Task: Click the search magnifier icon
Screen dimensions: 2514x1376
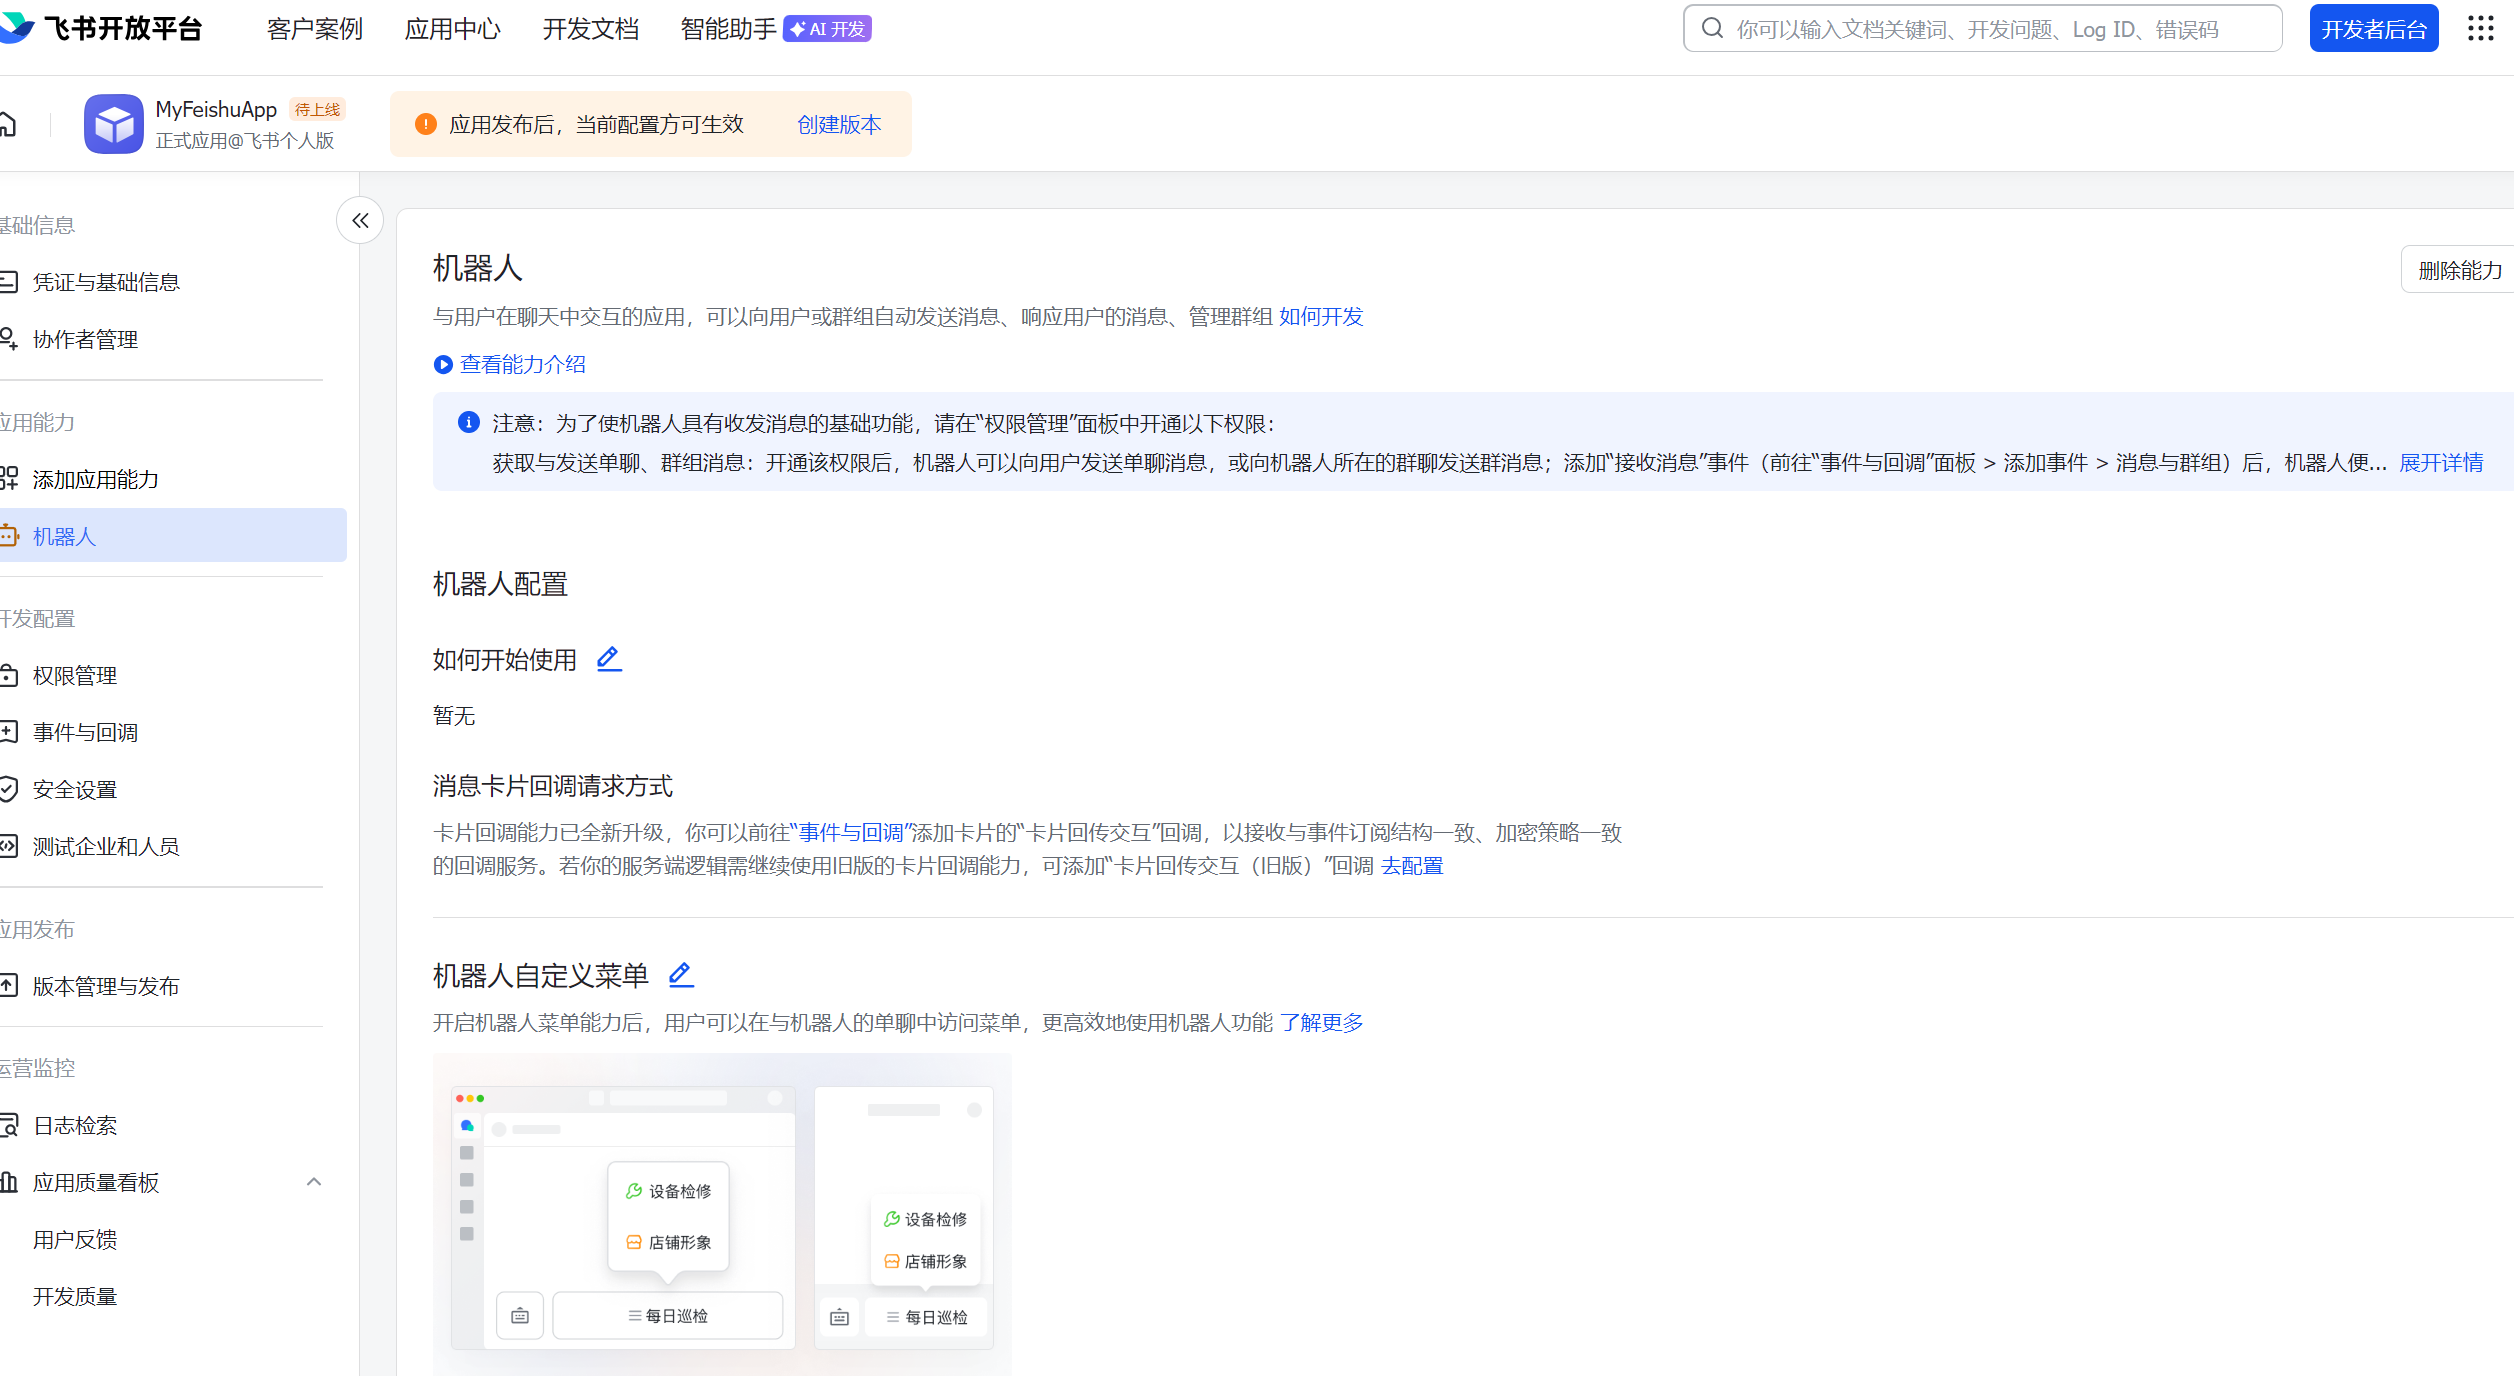Action: (x=1712, y=28)
